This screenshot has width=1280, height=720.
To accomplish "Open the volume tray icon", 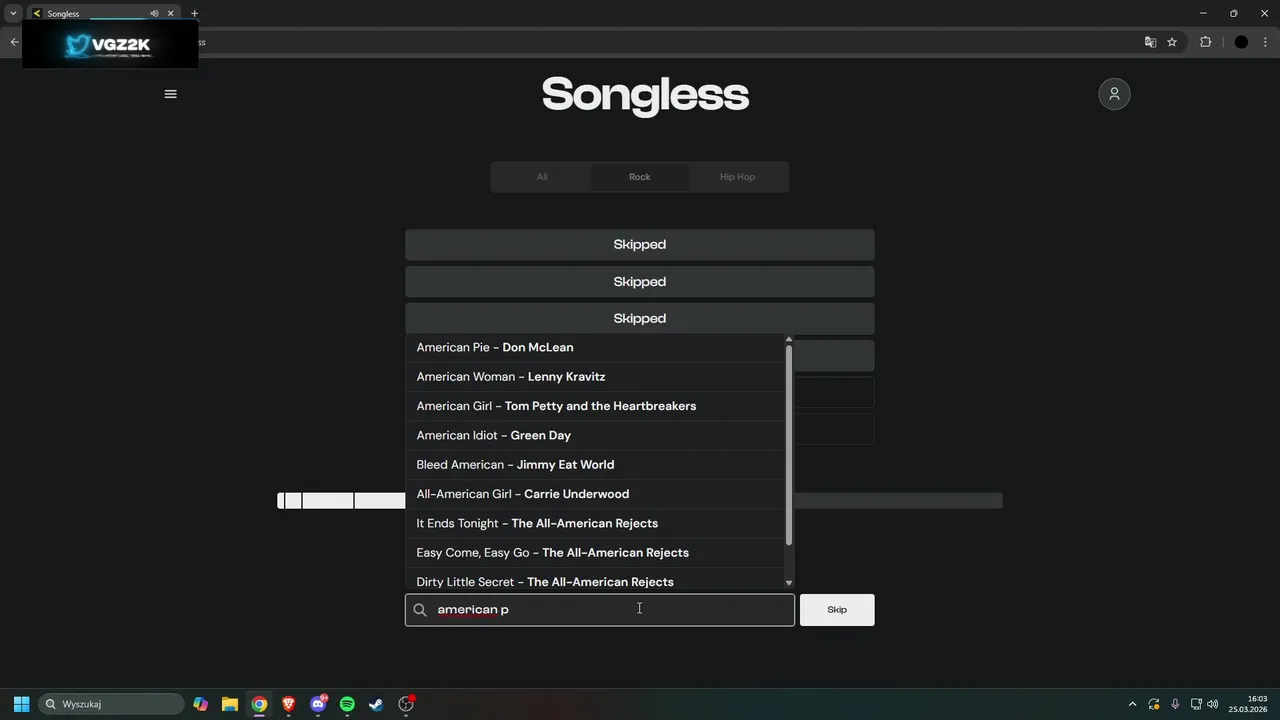I will [1213, 704].
